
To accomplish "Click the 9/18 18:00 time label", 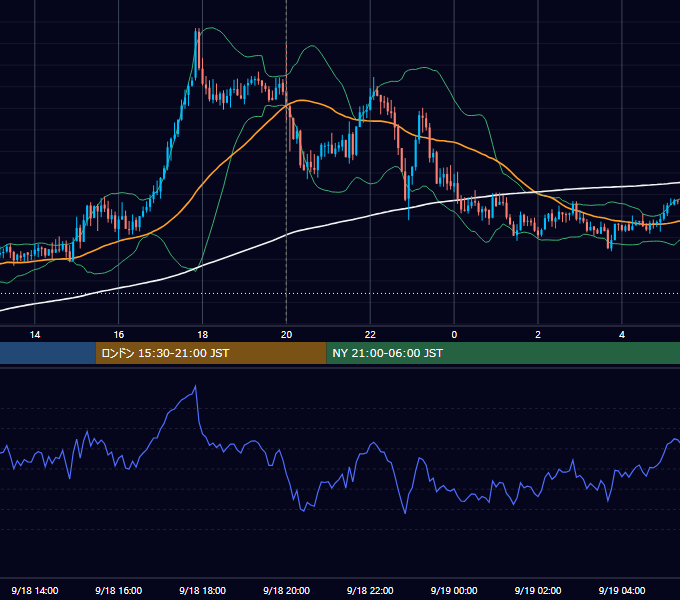I will pos(203,590).
